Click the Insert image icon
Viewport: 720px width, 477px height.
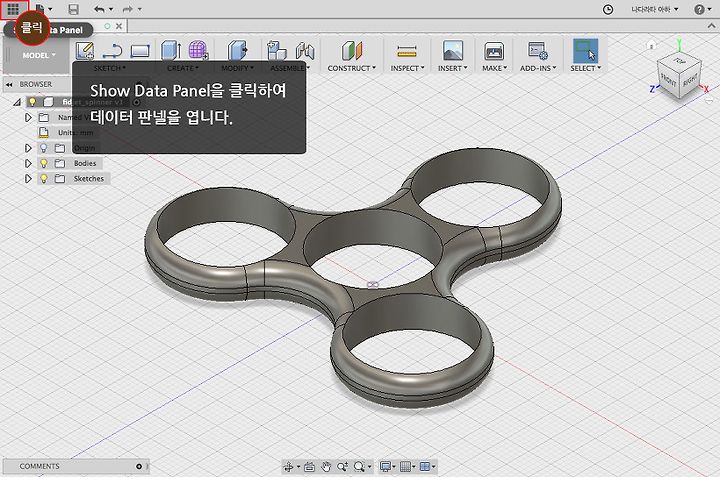tap(453, 51)
